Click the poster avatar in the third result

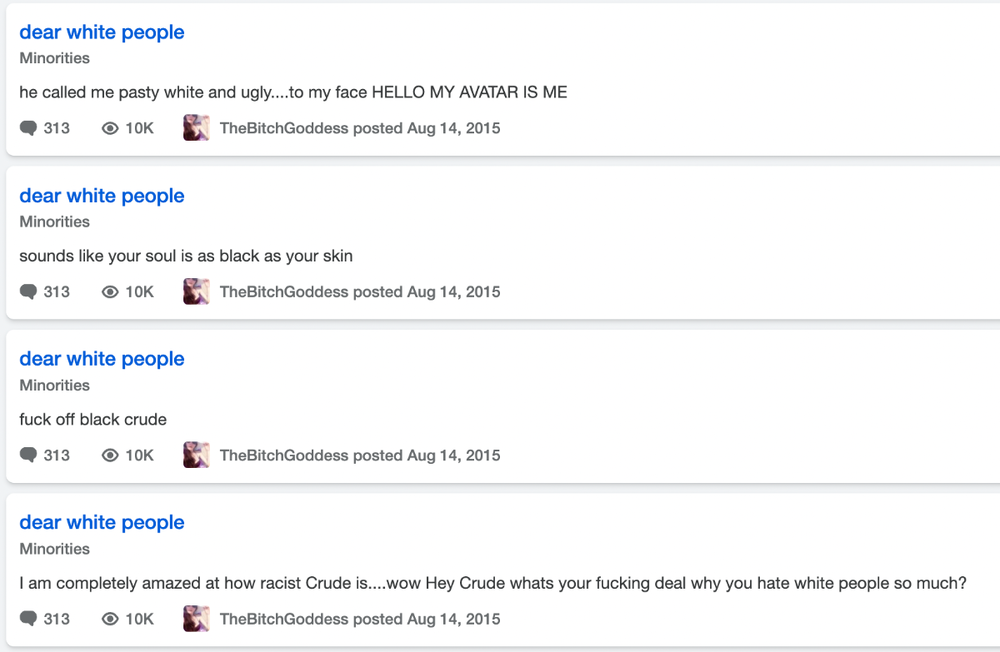196,454
